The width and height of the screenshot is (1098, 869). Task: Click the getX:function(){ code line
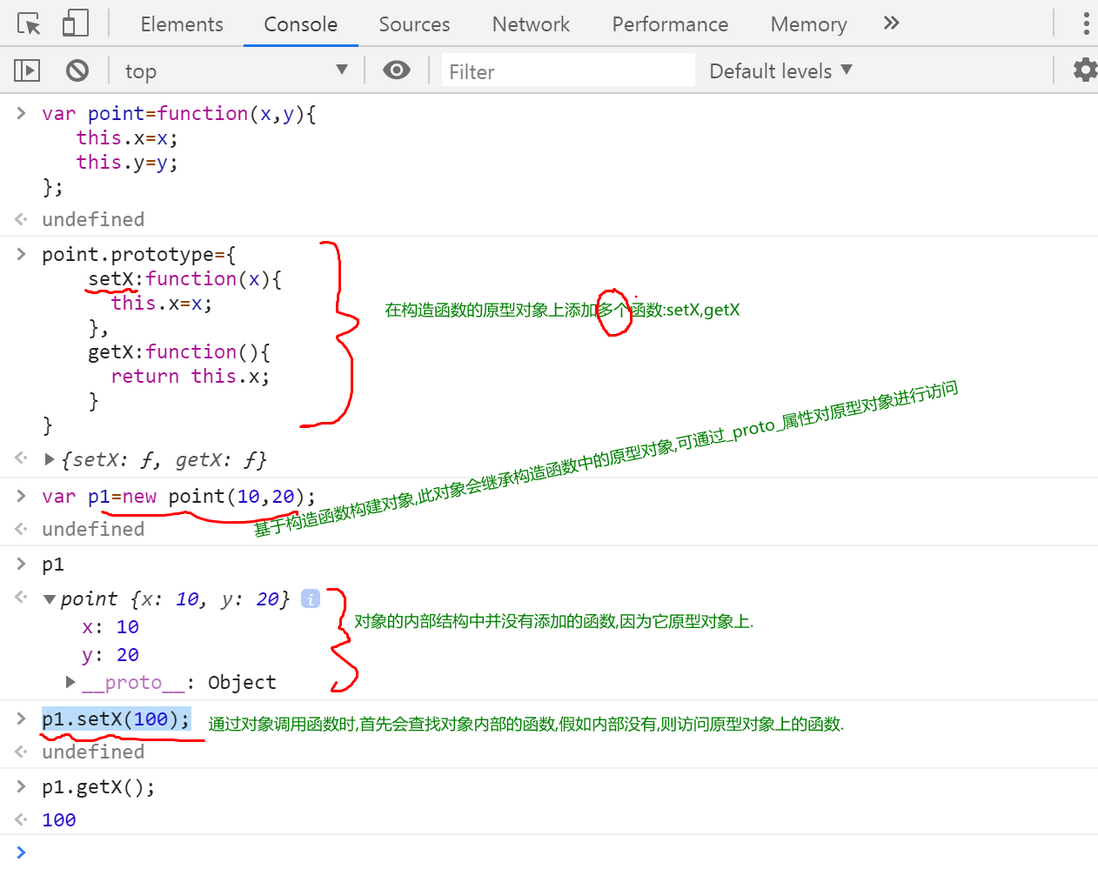pyautogui.click(x=179, y=352)
